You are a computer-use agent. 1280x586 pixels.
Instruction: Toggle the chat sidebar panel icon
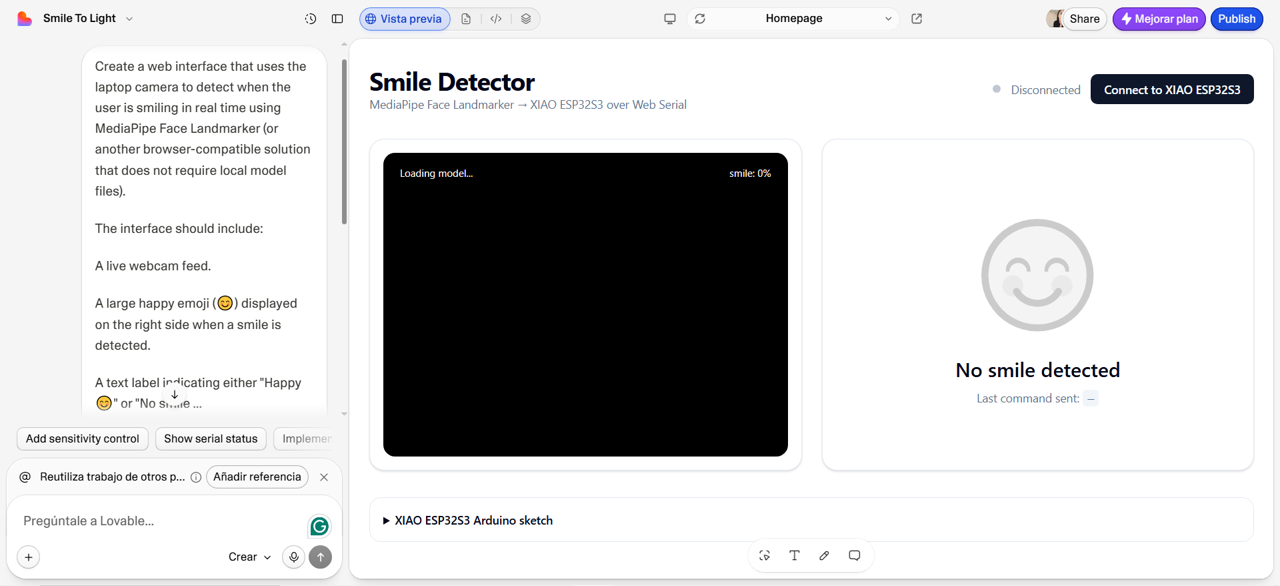click(x=337, y=19)
